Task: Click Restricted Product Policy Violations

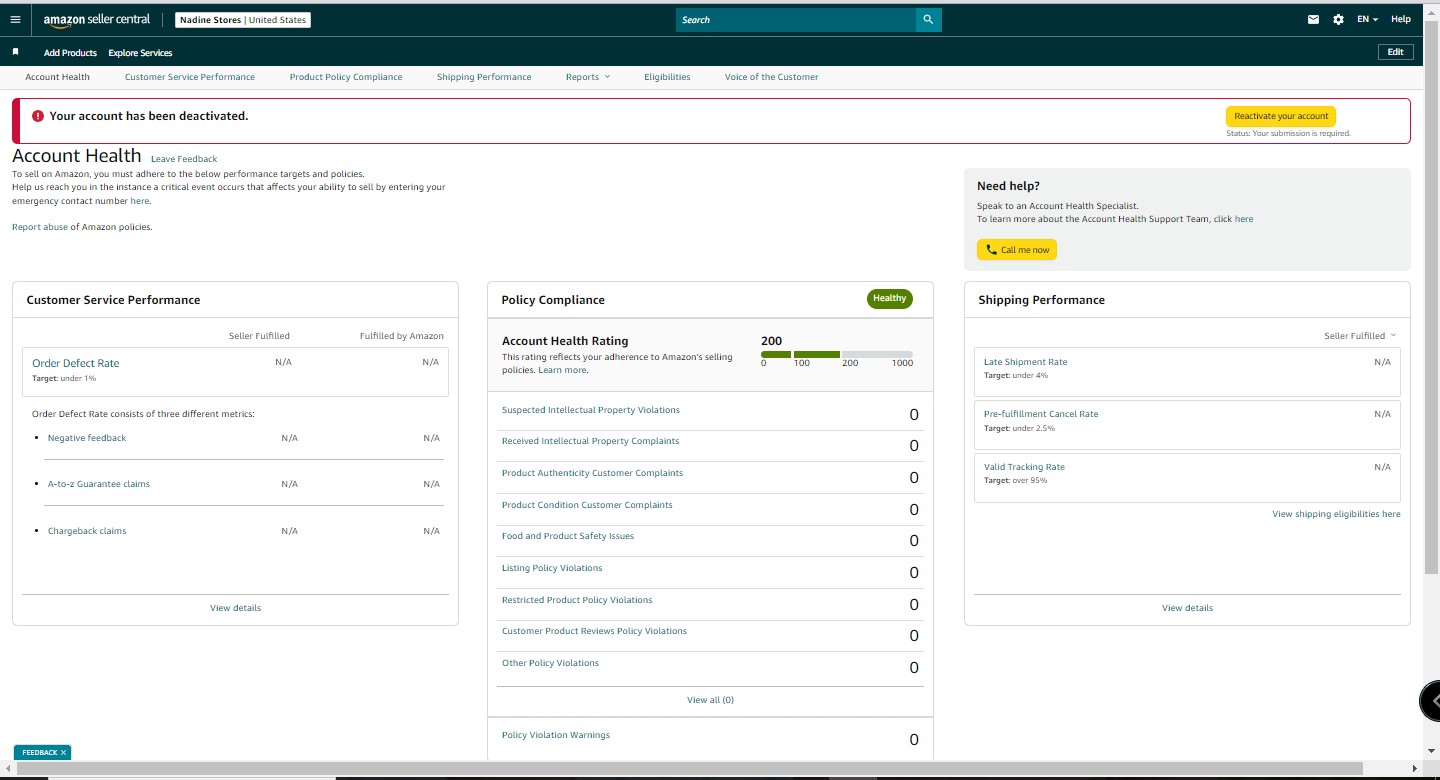Action: pos(577,600)
